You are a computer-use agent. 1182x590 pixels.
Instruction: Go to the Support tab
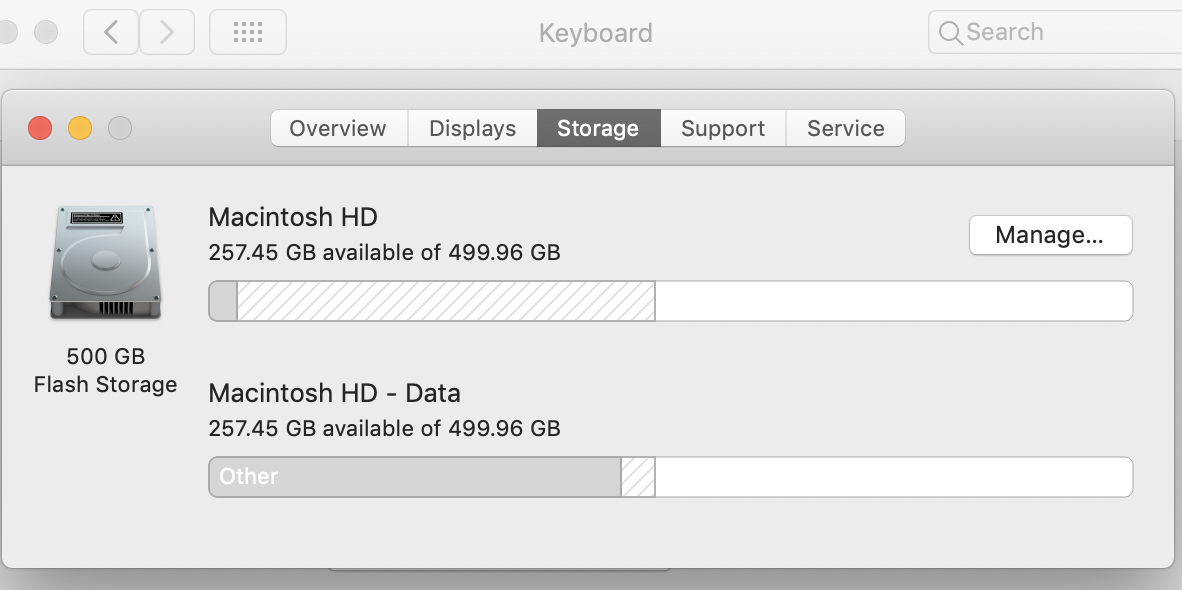coord(723,128)
